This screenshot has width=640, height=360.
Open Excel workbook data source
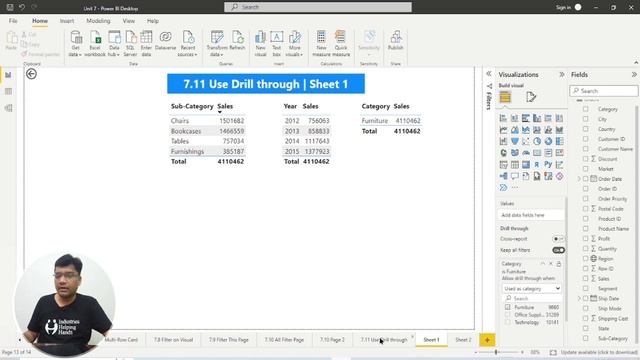(95, 43)
